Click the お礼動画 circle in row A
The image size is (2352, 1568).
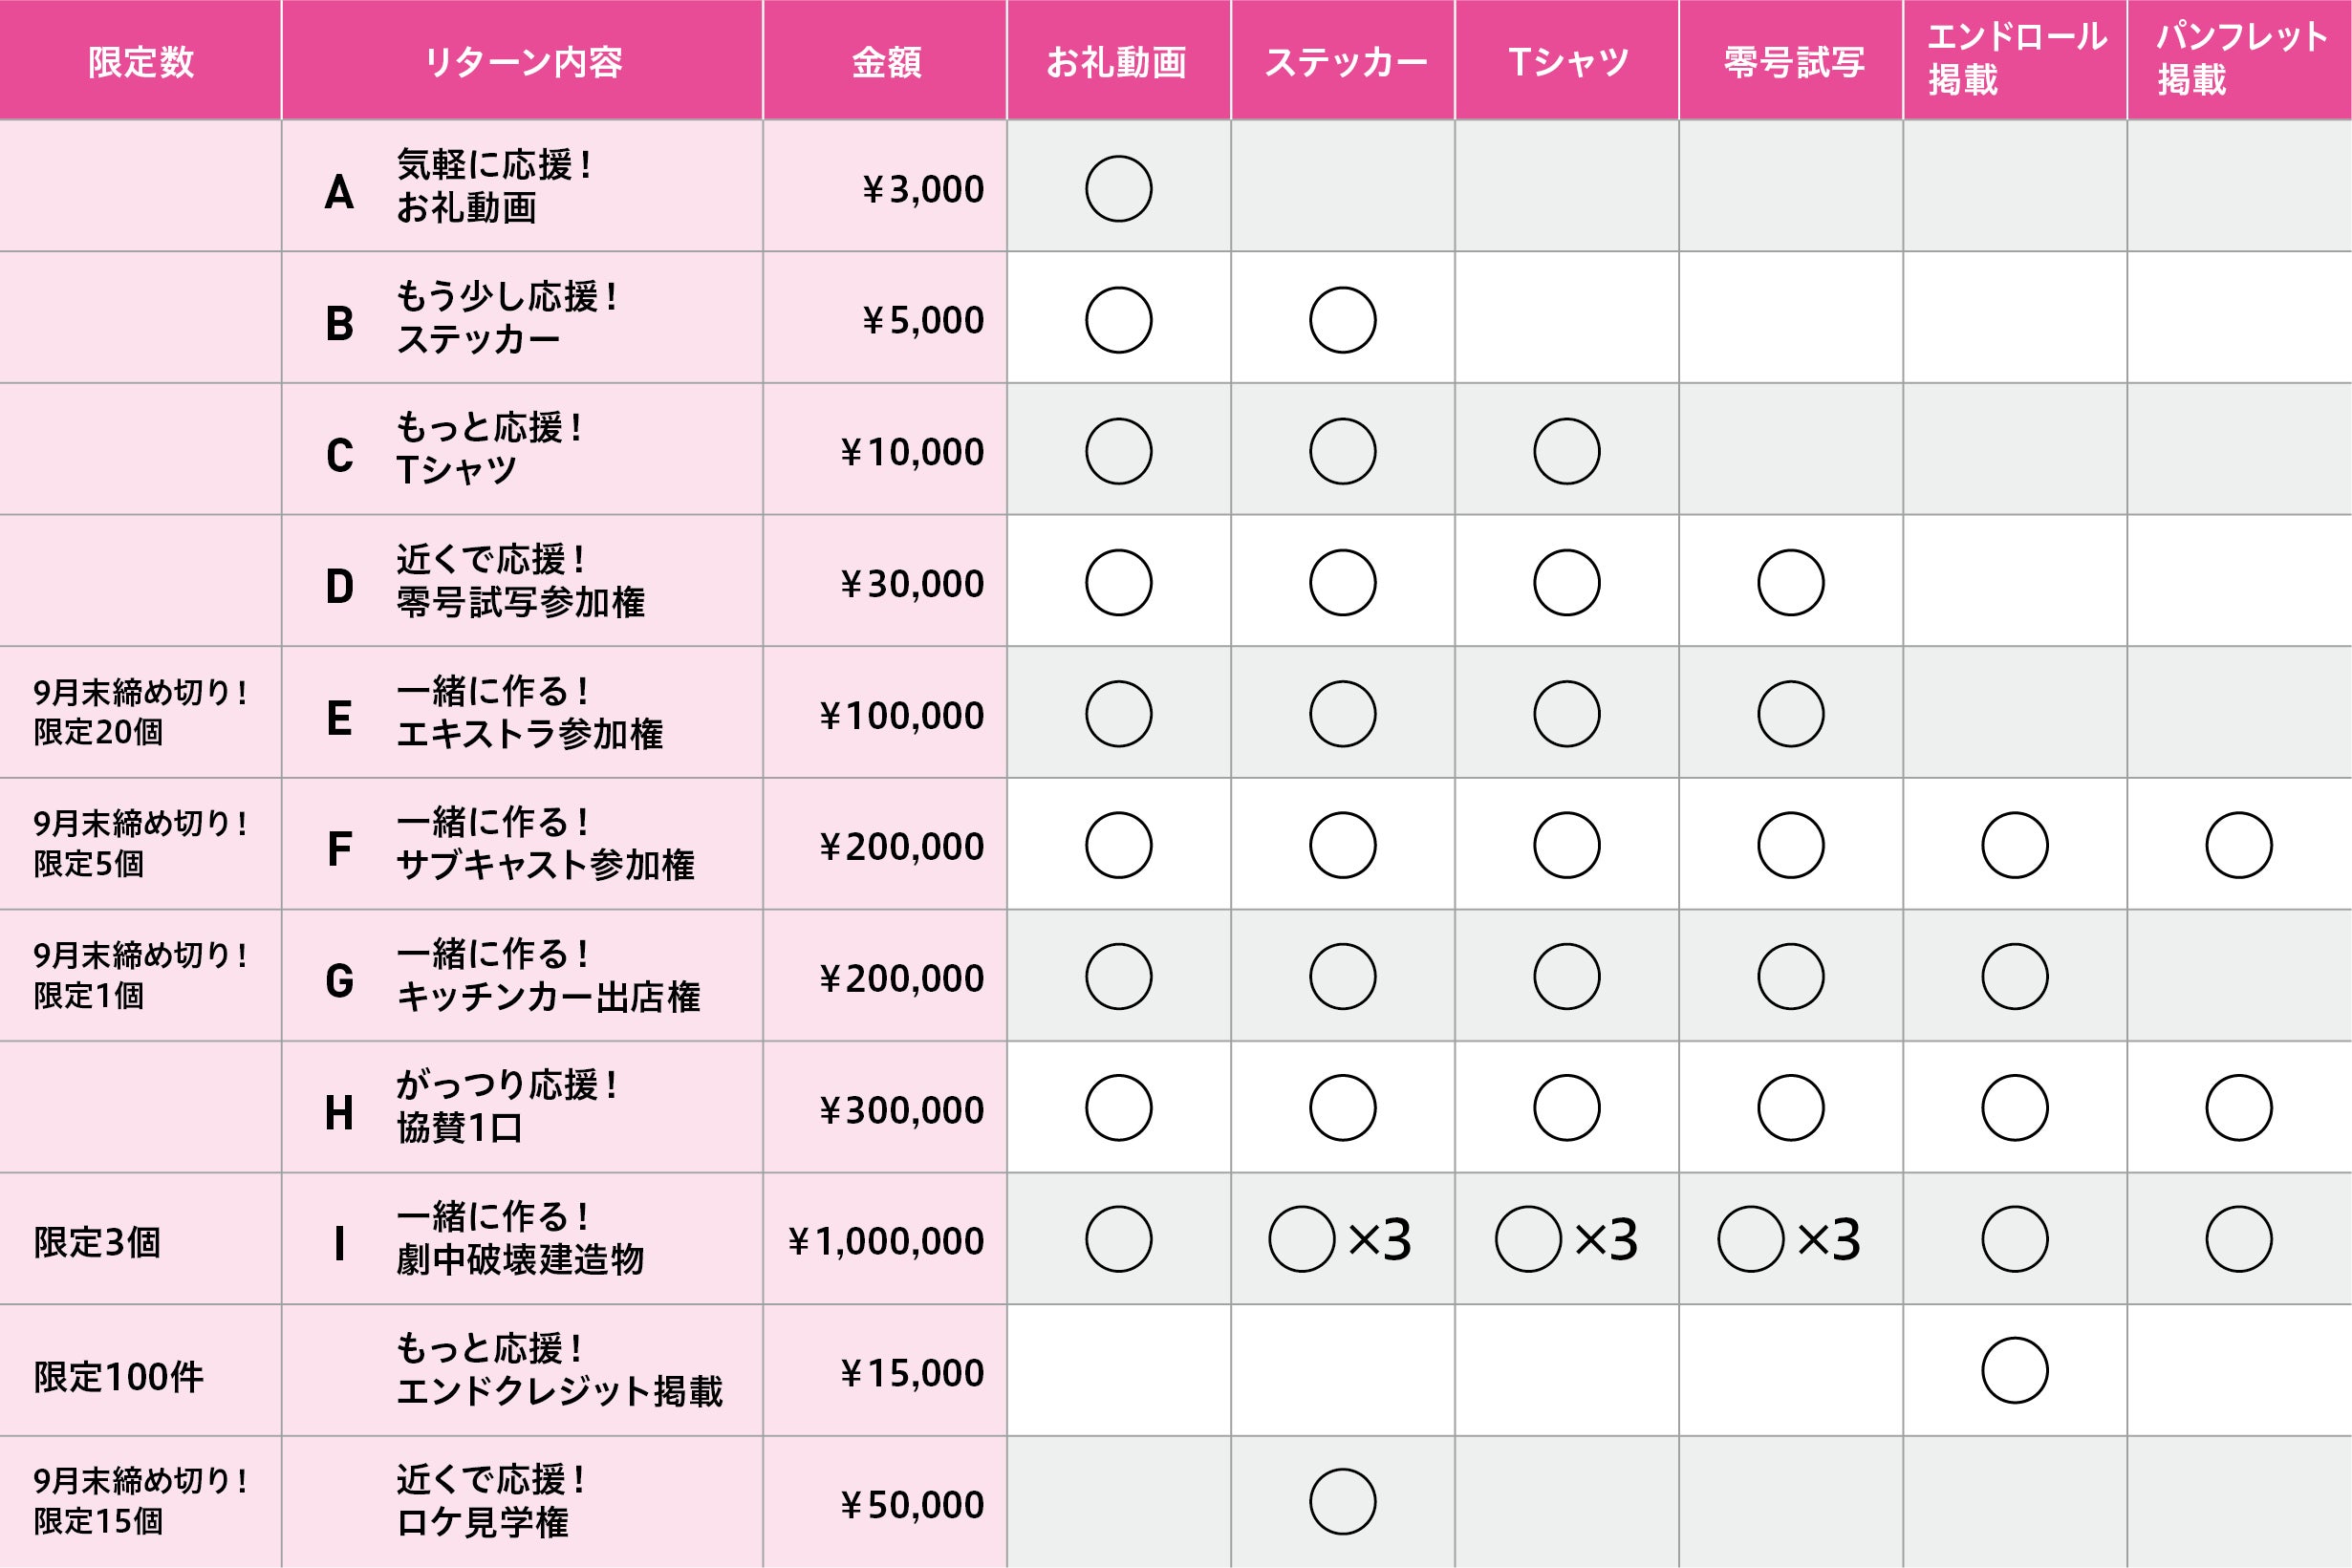click(1118, 188)
